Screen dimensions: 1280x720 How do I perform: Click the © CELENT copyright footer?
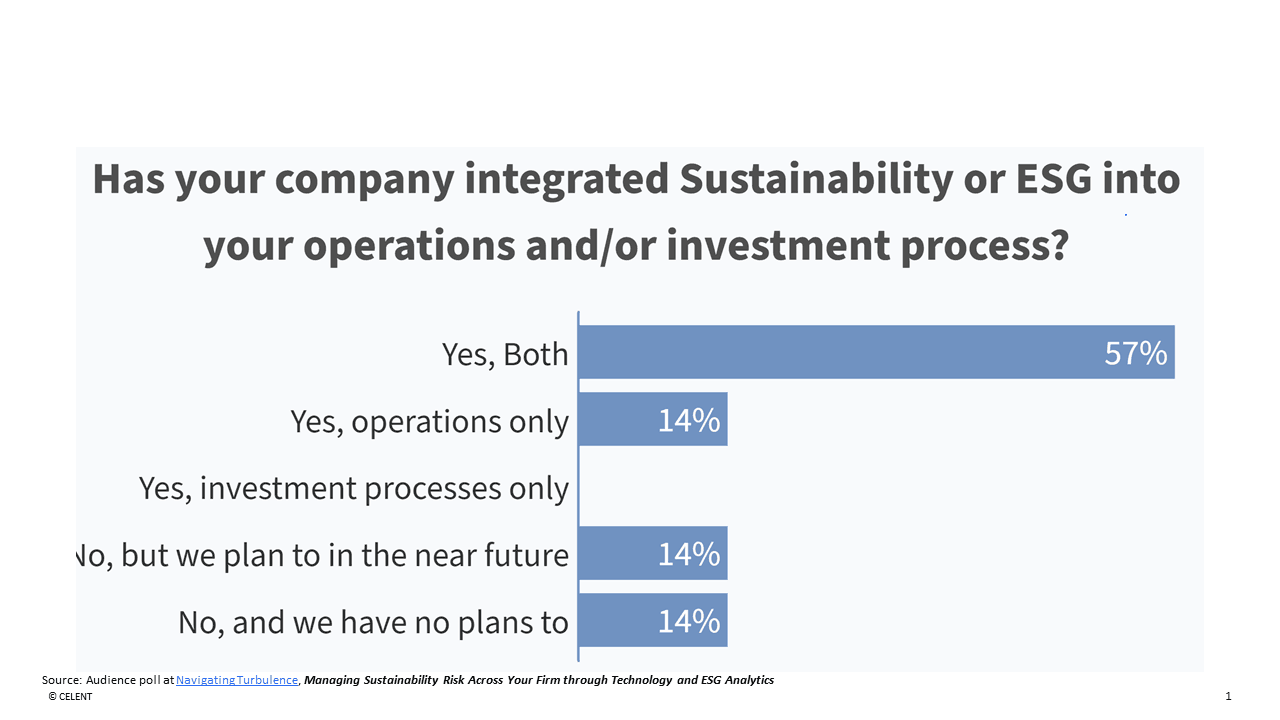coord(70,697)
